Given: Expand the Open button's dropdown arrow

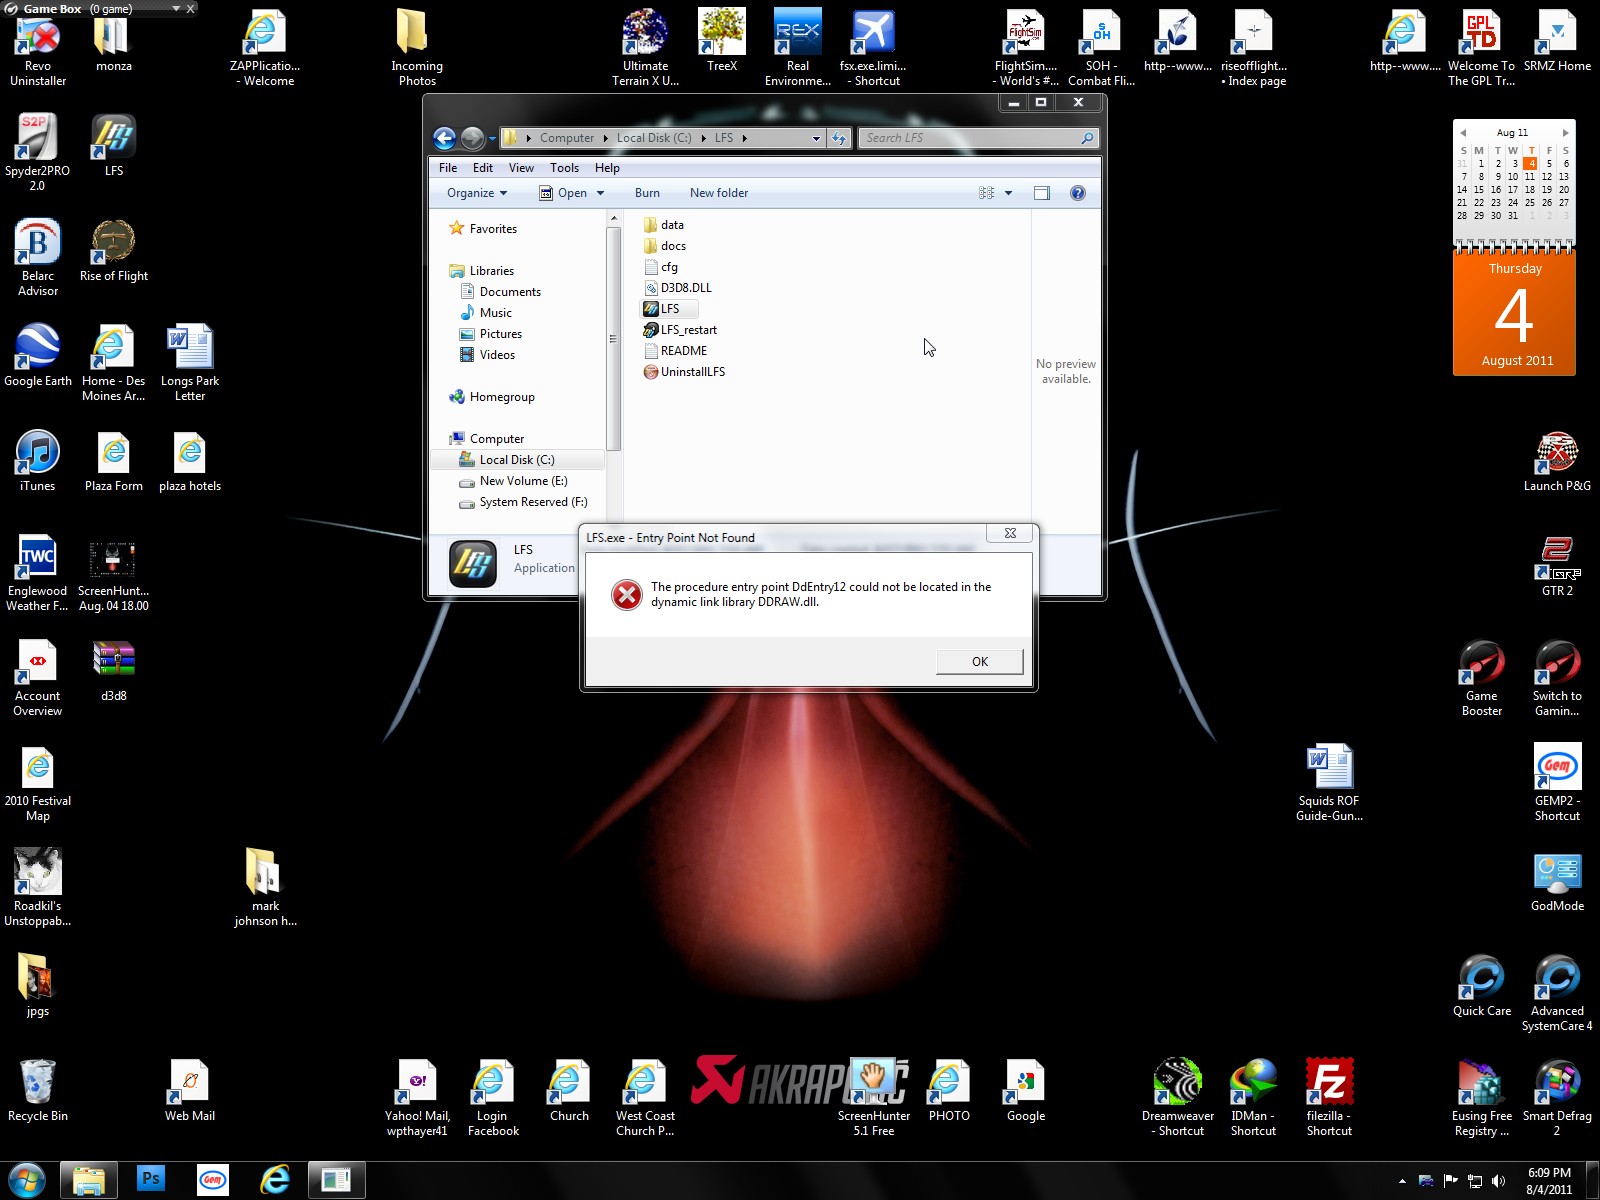Looking at the screenshot, I should [x=600, y=193].
